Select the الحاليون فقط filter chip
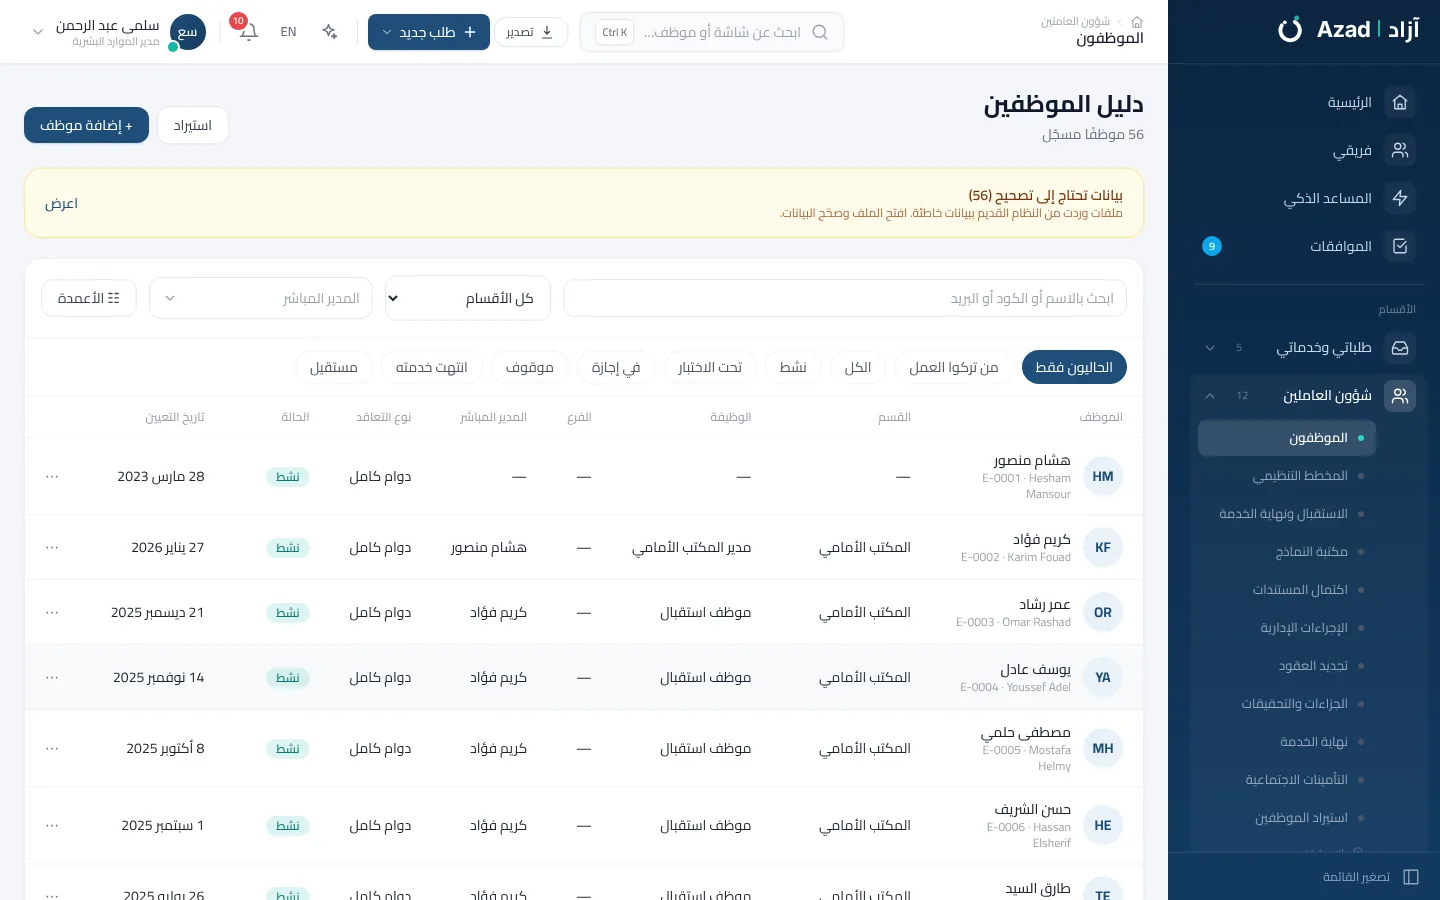The image size is (1440, 900). 1074,368
